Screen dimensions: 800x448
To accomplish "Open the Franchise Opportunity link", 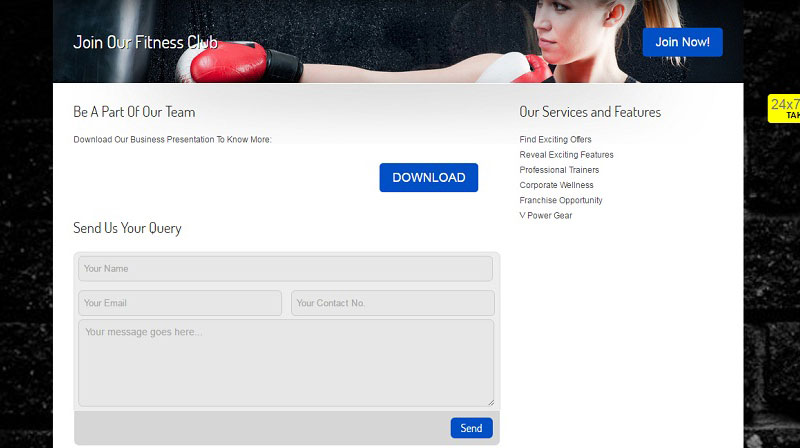I will tap(560, 200).
